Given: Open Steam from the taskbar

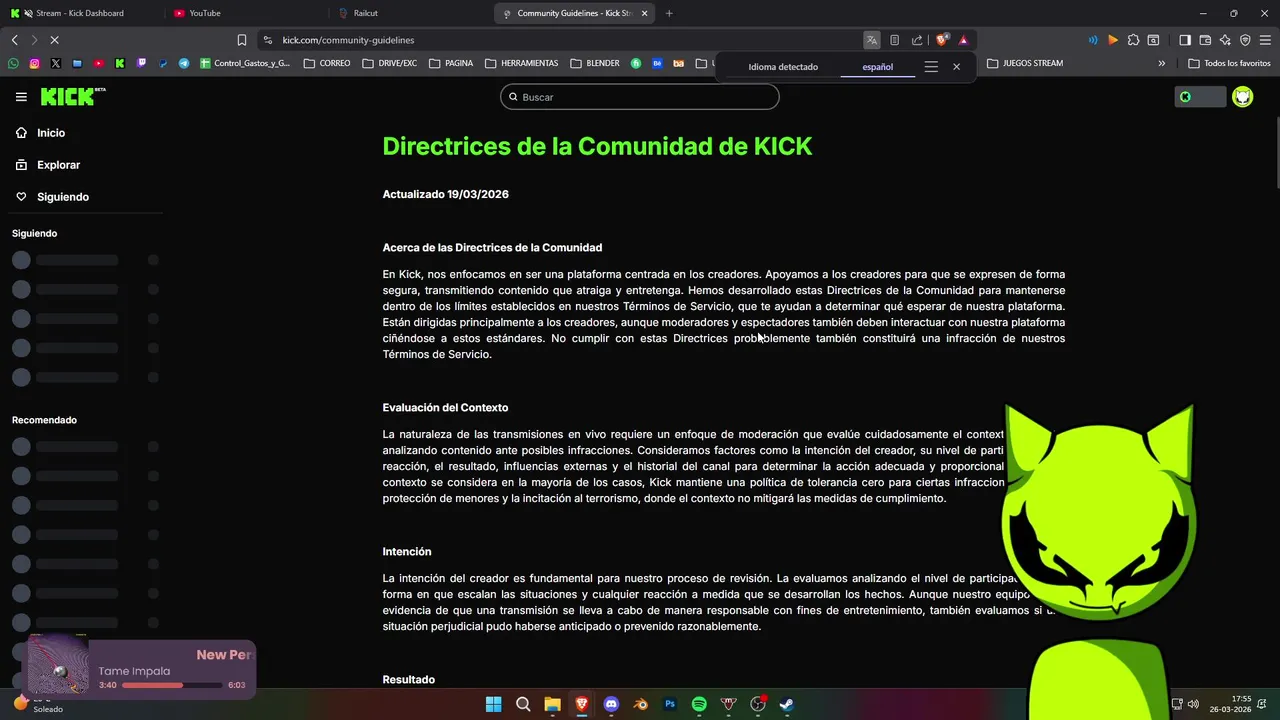Looking at the screenshot, I should 787,704.
